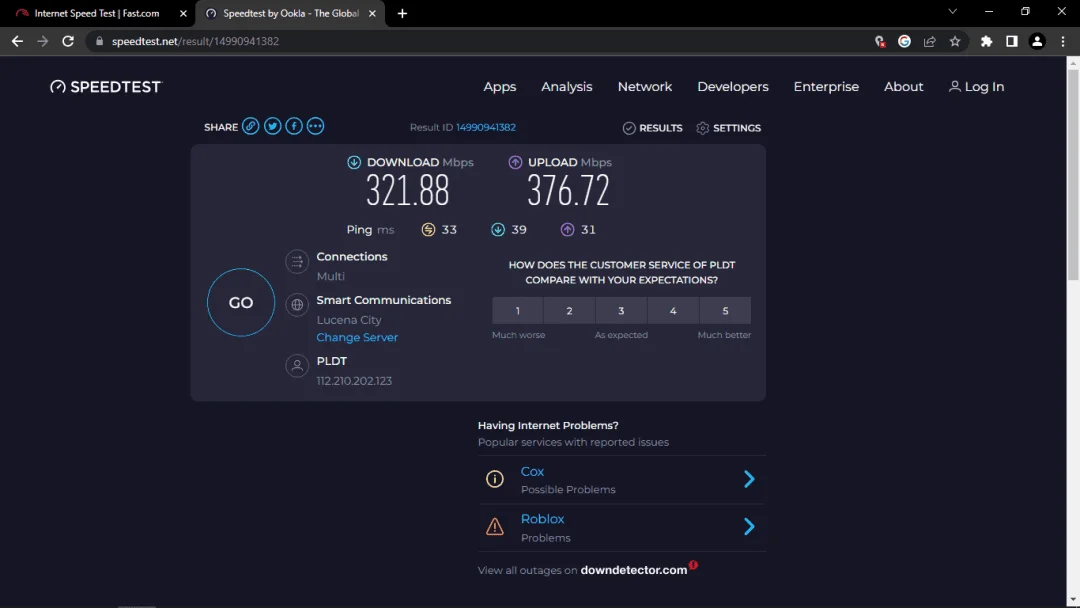Rate customer service 2
Viewport: 1080px width, 608px height.
click(x=570, y=311)
